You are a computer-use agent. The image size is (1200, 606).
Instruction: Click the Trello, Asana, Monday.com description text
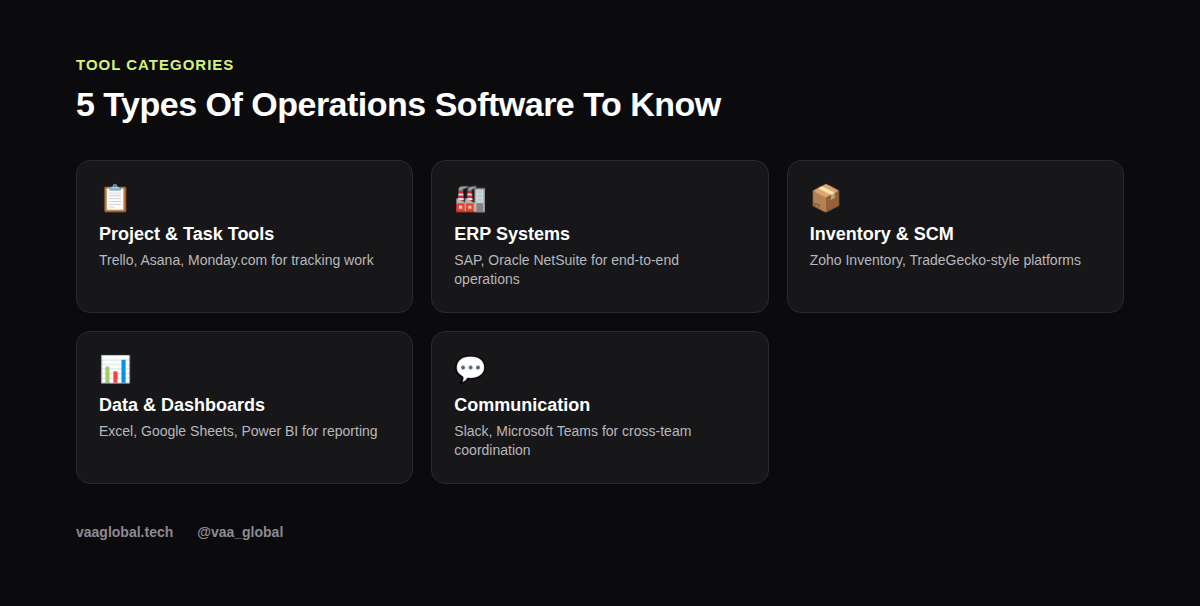coord(236,260)
